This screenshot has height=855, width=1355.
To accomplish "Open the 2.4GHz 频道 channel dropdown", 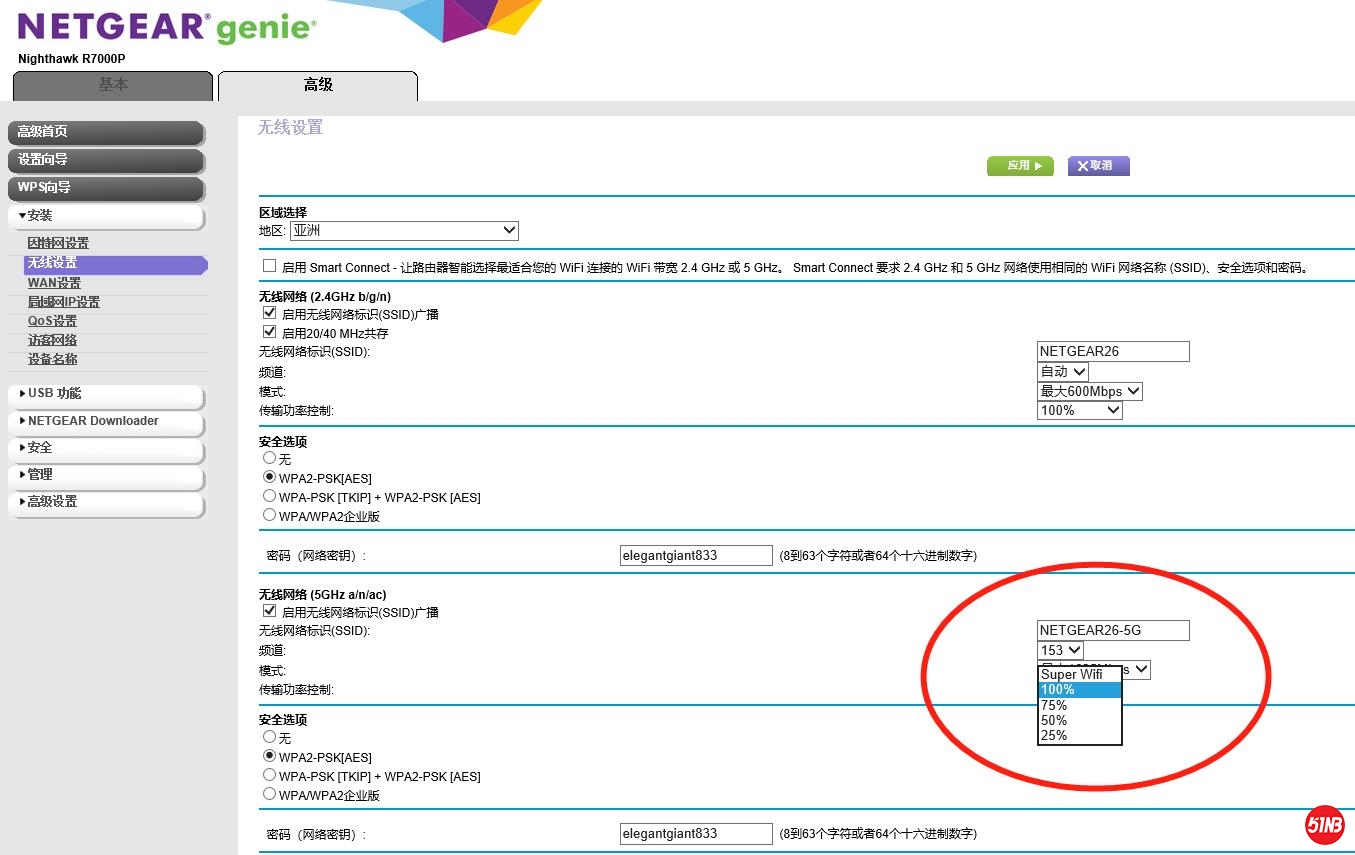I will pos(1062,371).
